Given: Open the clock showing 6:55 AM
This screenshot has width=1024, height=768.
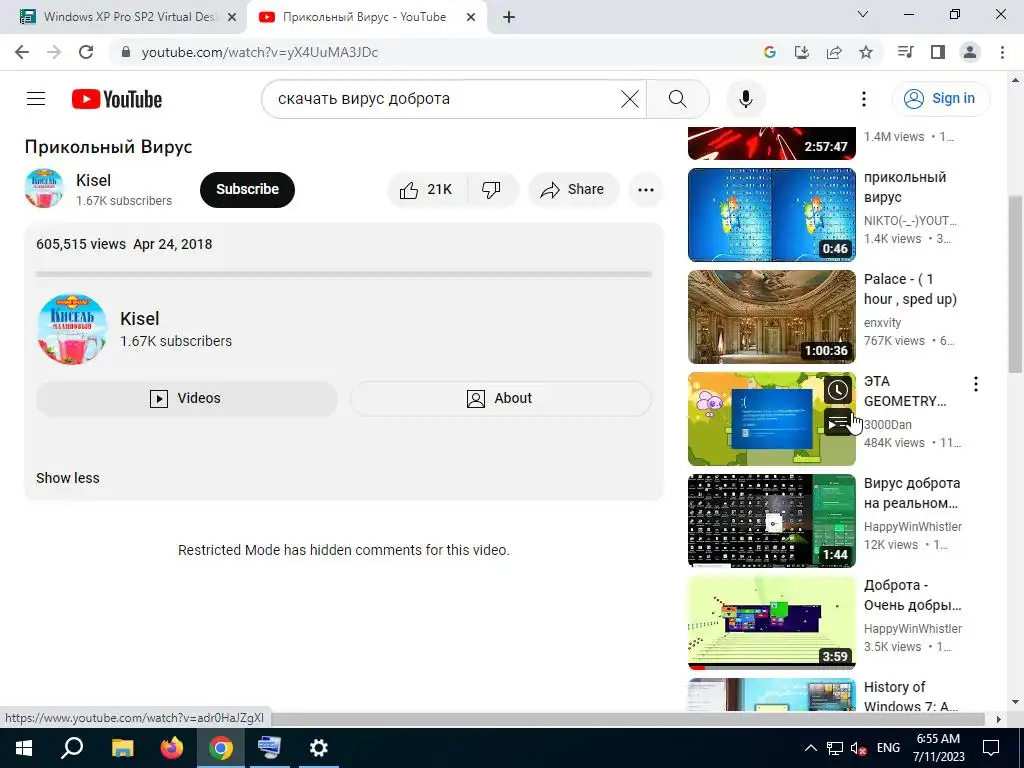Looking at the screenshot, I should tap(938, 748).
